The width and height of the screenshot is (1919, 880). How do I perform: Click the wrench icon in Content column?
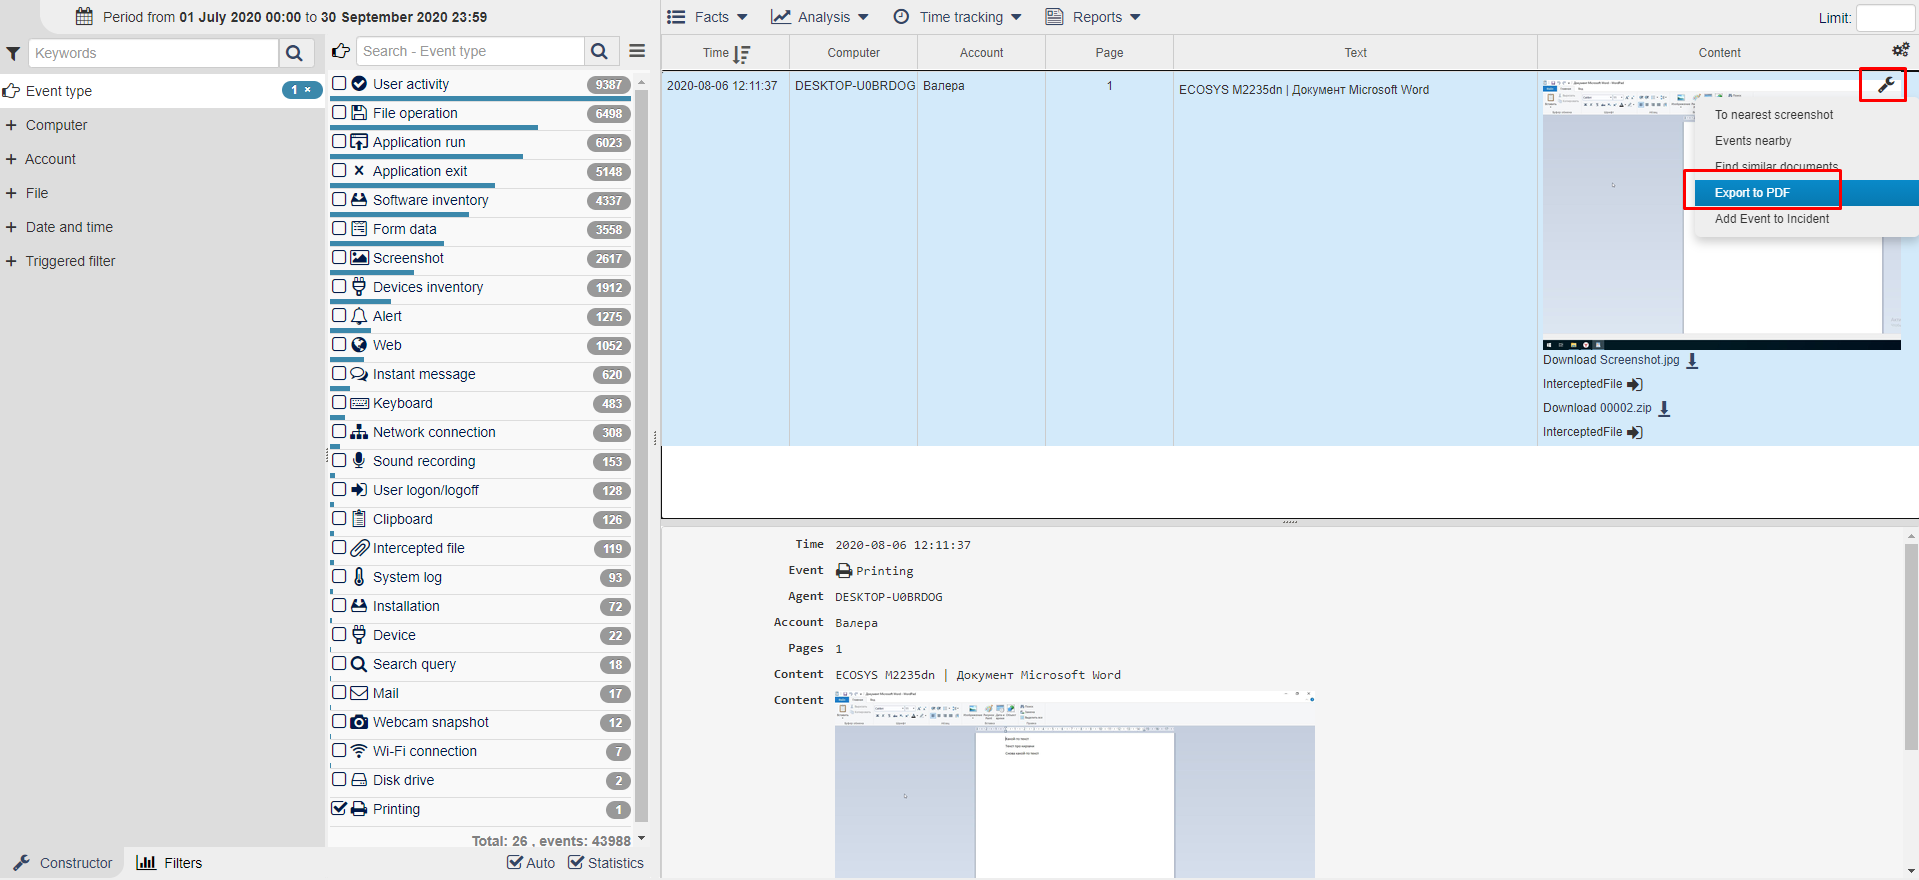1885,85
